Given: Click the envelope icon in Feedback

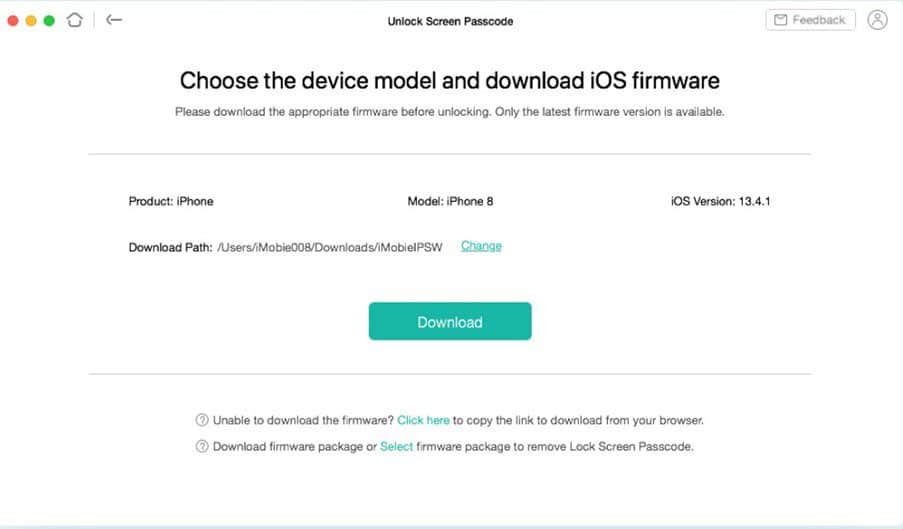Looking at the screenshot, I should pyautogui.click(x=780, y=20).
